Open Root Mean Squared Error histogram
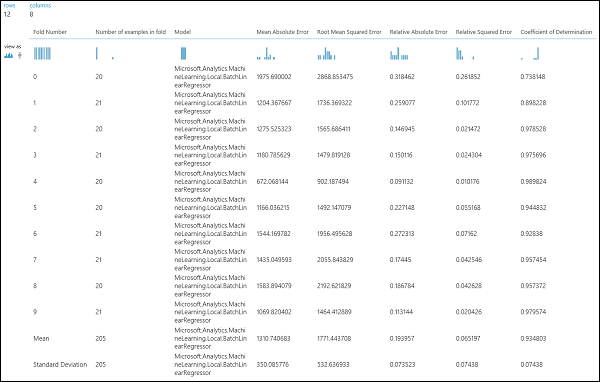This screenshot has height=382, width=600. (326, 53)
